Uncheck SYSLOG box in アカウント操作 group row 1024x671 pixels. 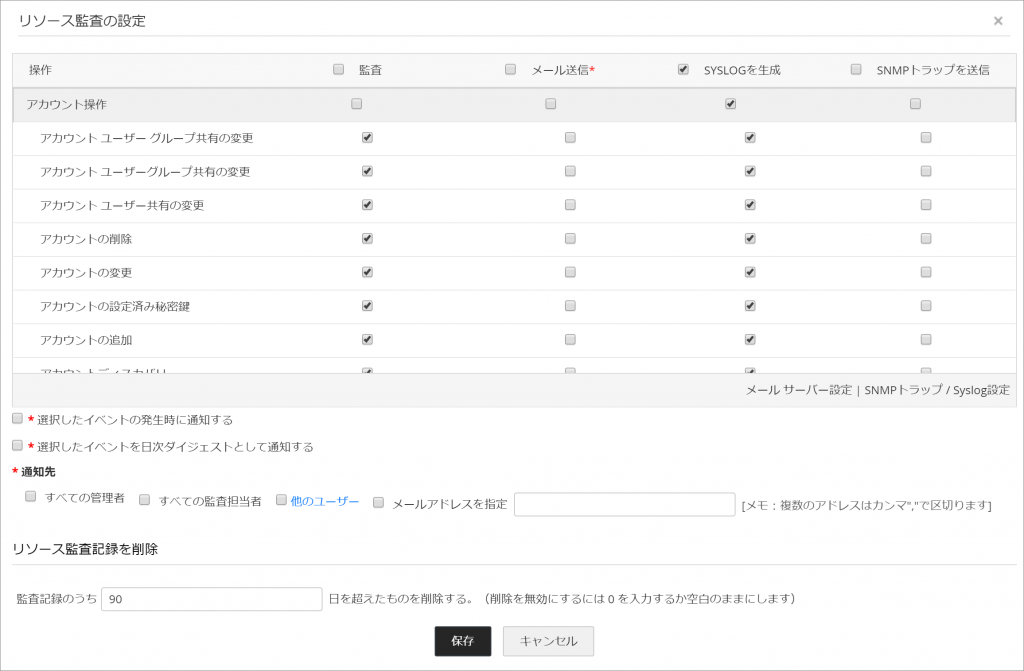coord(731,103)
